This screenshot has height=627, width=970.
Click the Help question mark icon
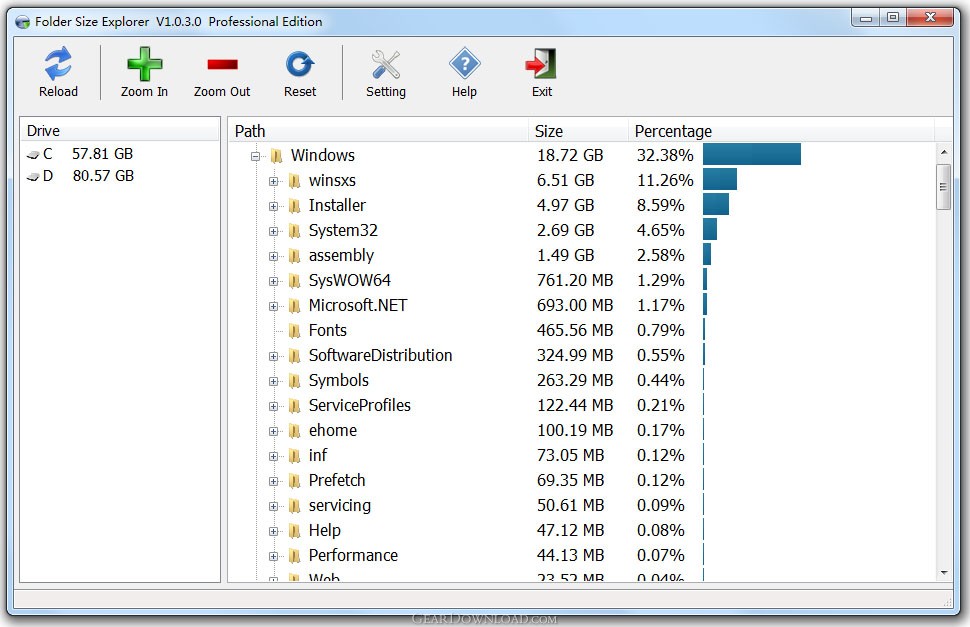[x=463, y=63]
